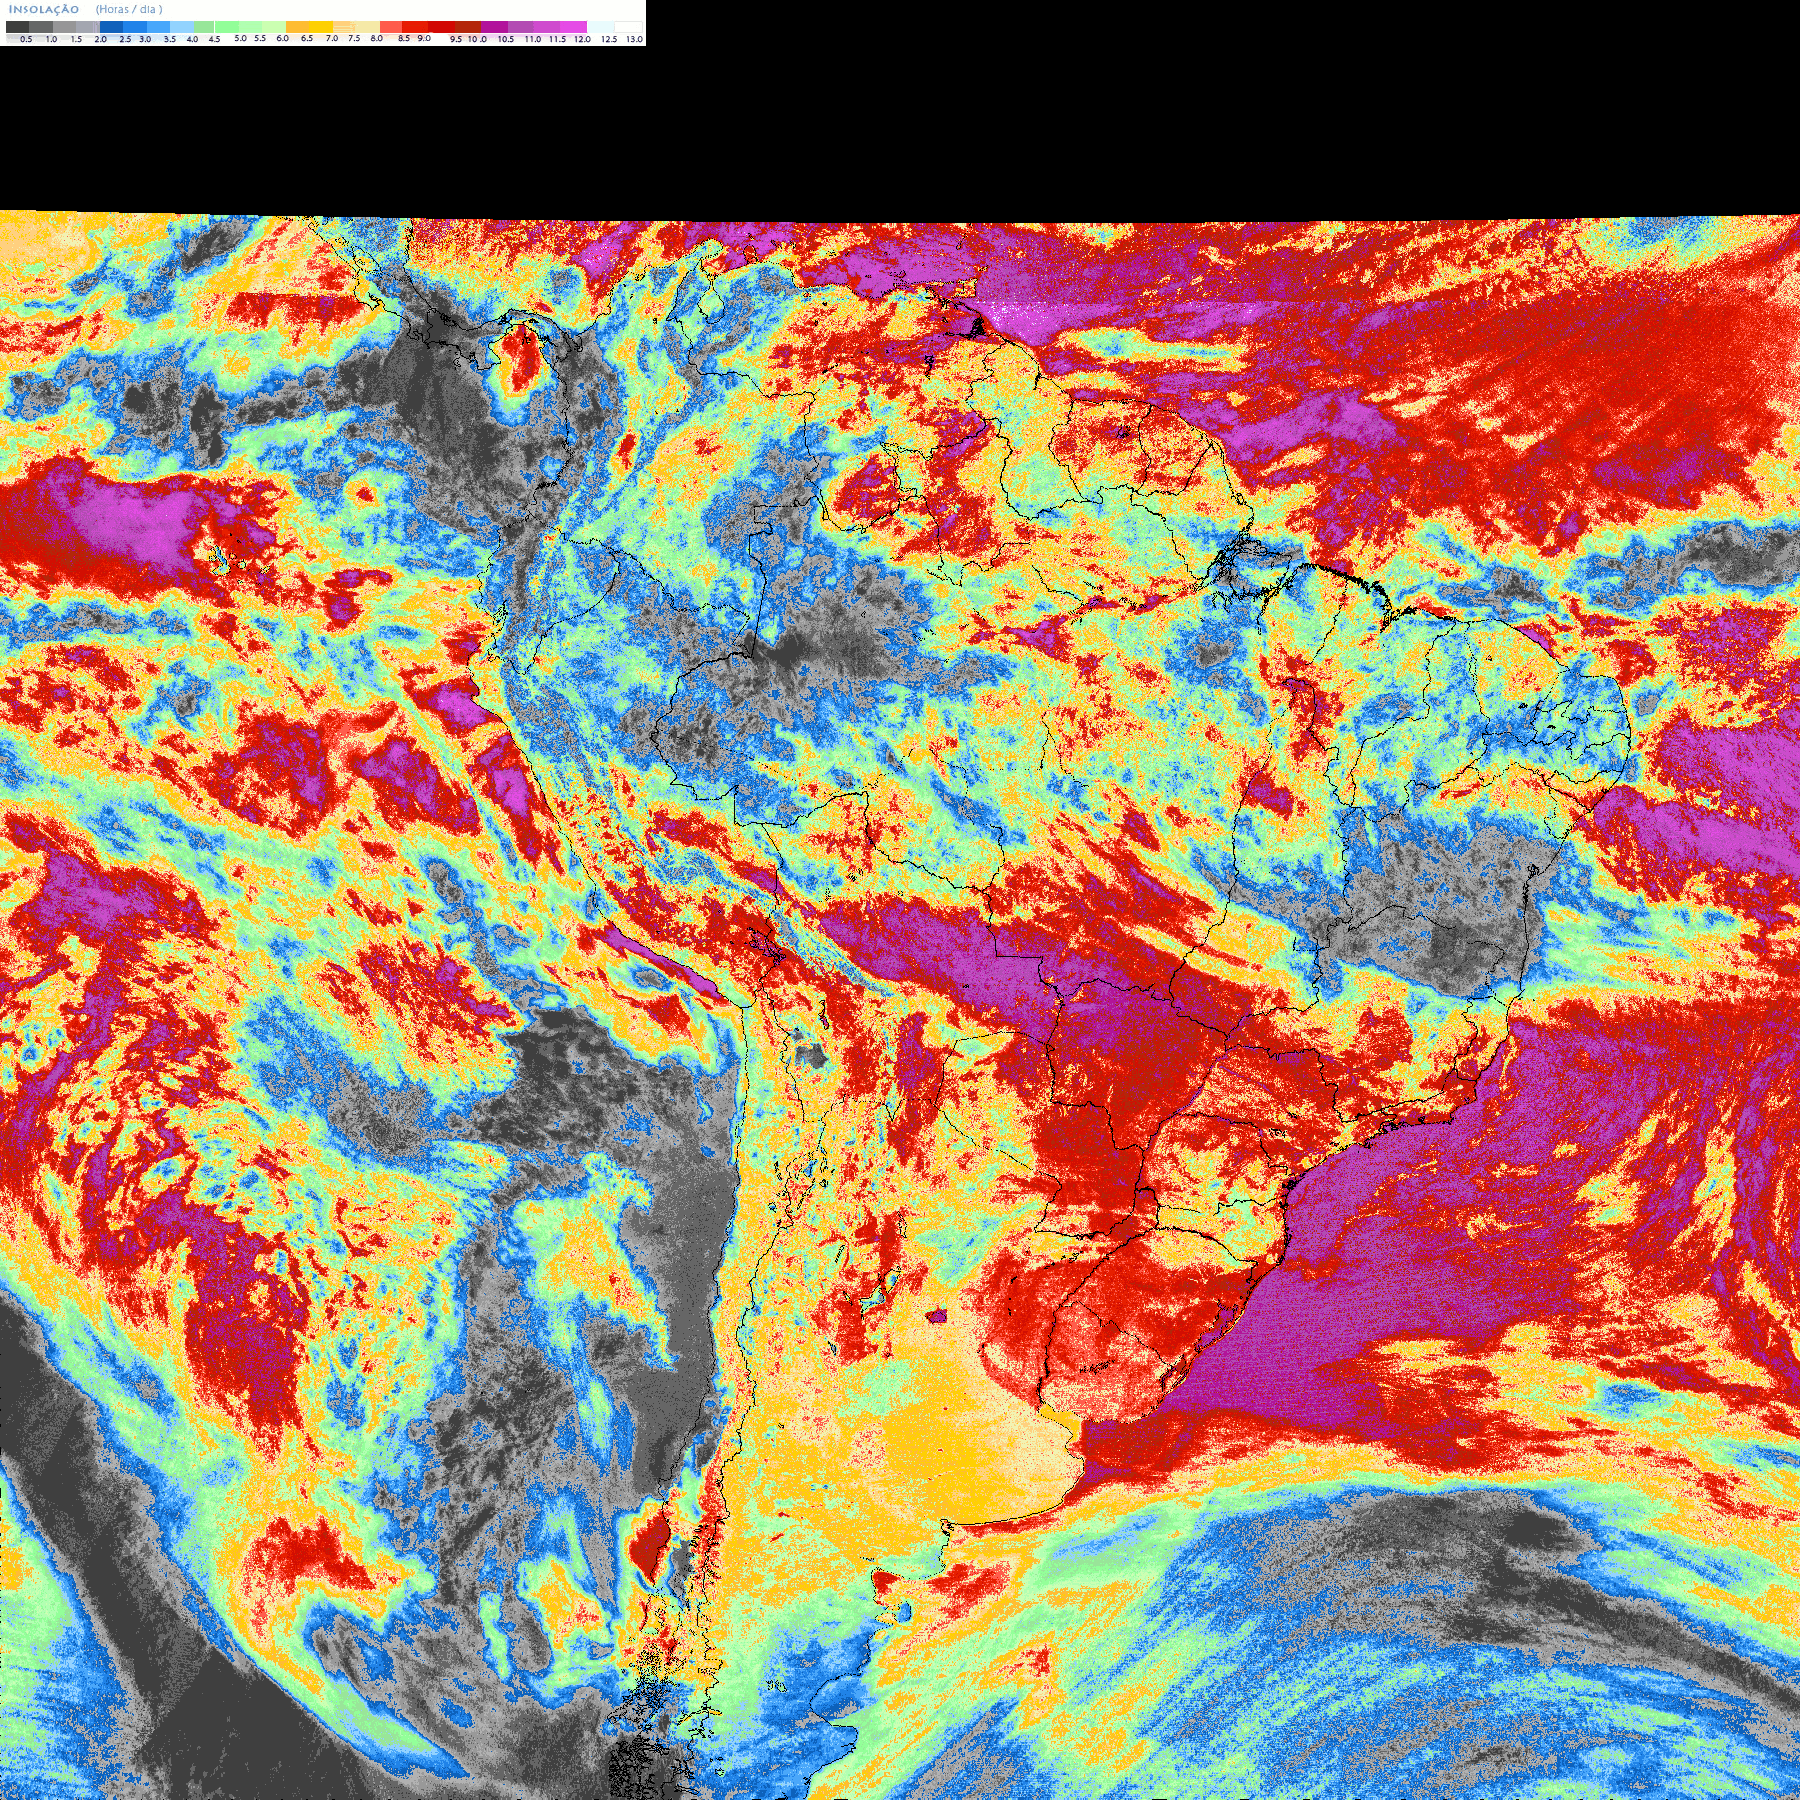Click the 4.5 legend value label
Viewport: 1800px width, 1800px height.
214,39
